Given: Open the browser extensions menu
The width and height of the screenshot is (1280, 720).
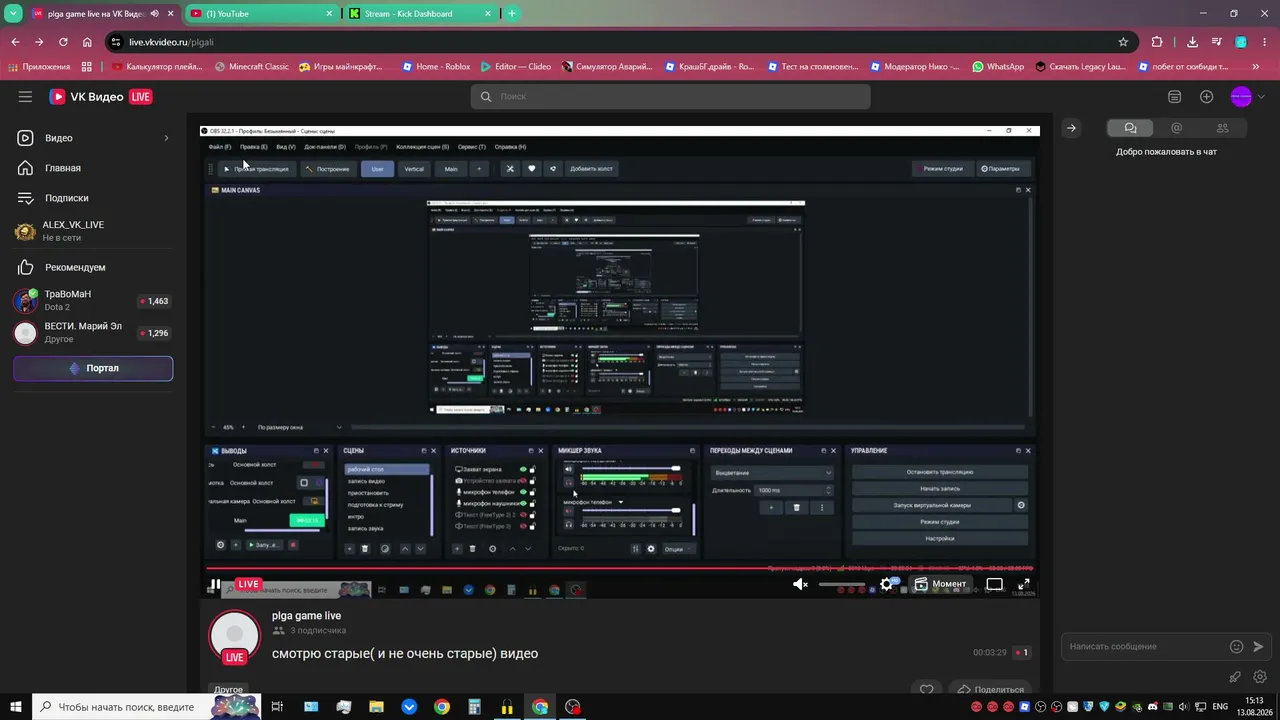Looking at the screenshot, I should coord(1157,42).
